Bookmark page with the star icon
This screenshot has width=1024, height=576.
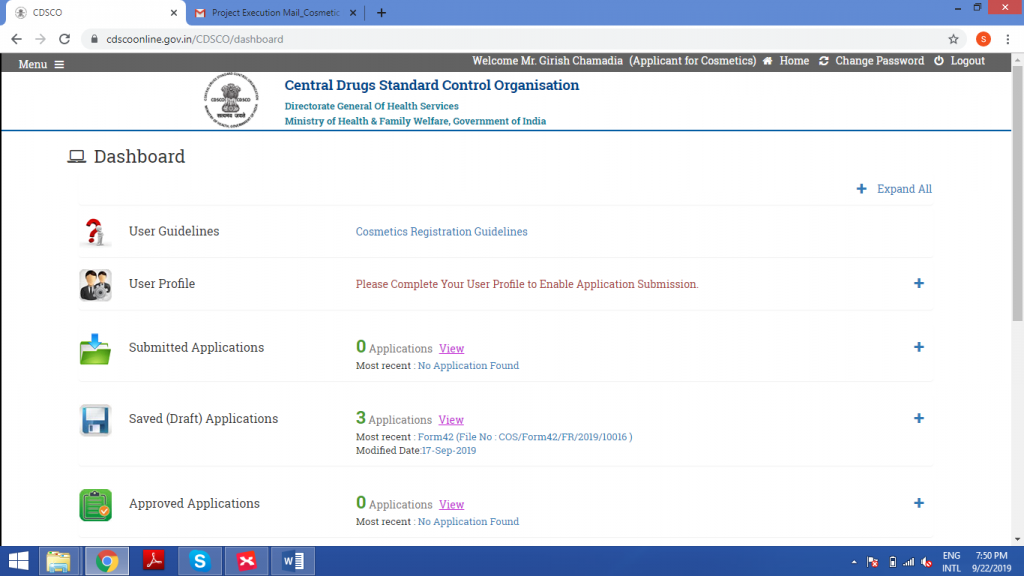(953, 39)
